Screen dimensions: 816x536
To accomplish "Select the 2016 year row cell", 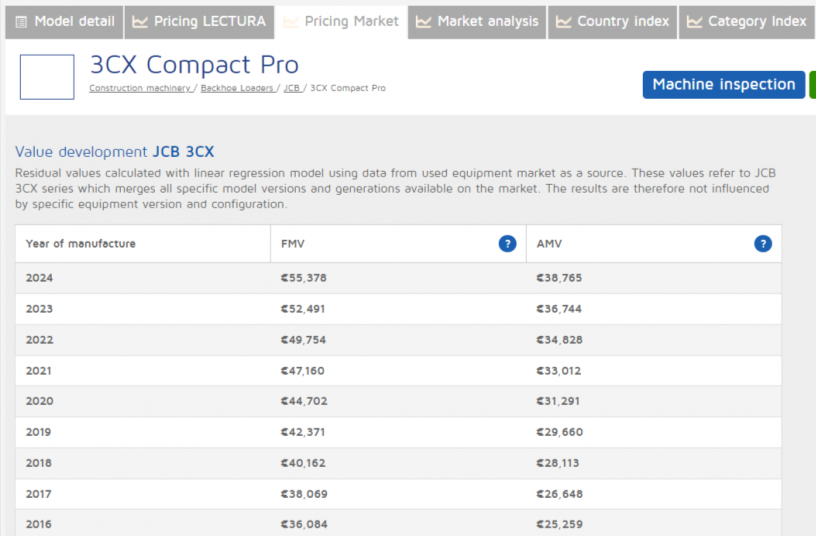I will (x=143, y=523).
